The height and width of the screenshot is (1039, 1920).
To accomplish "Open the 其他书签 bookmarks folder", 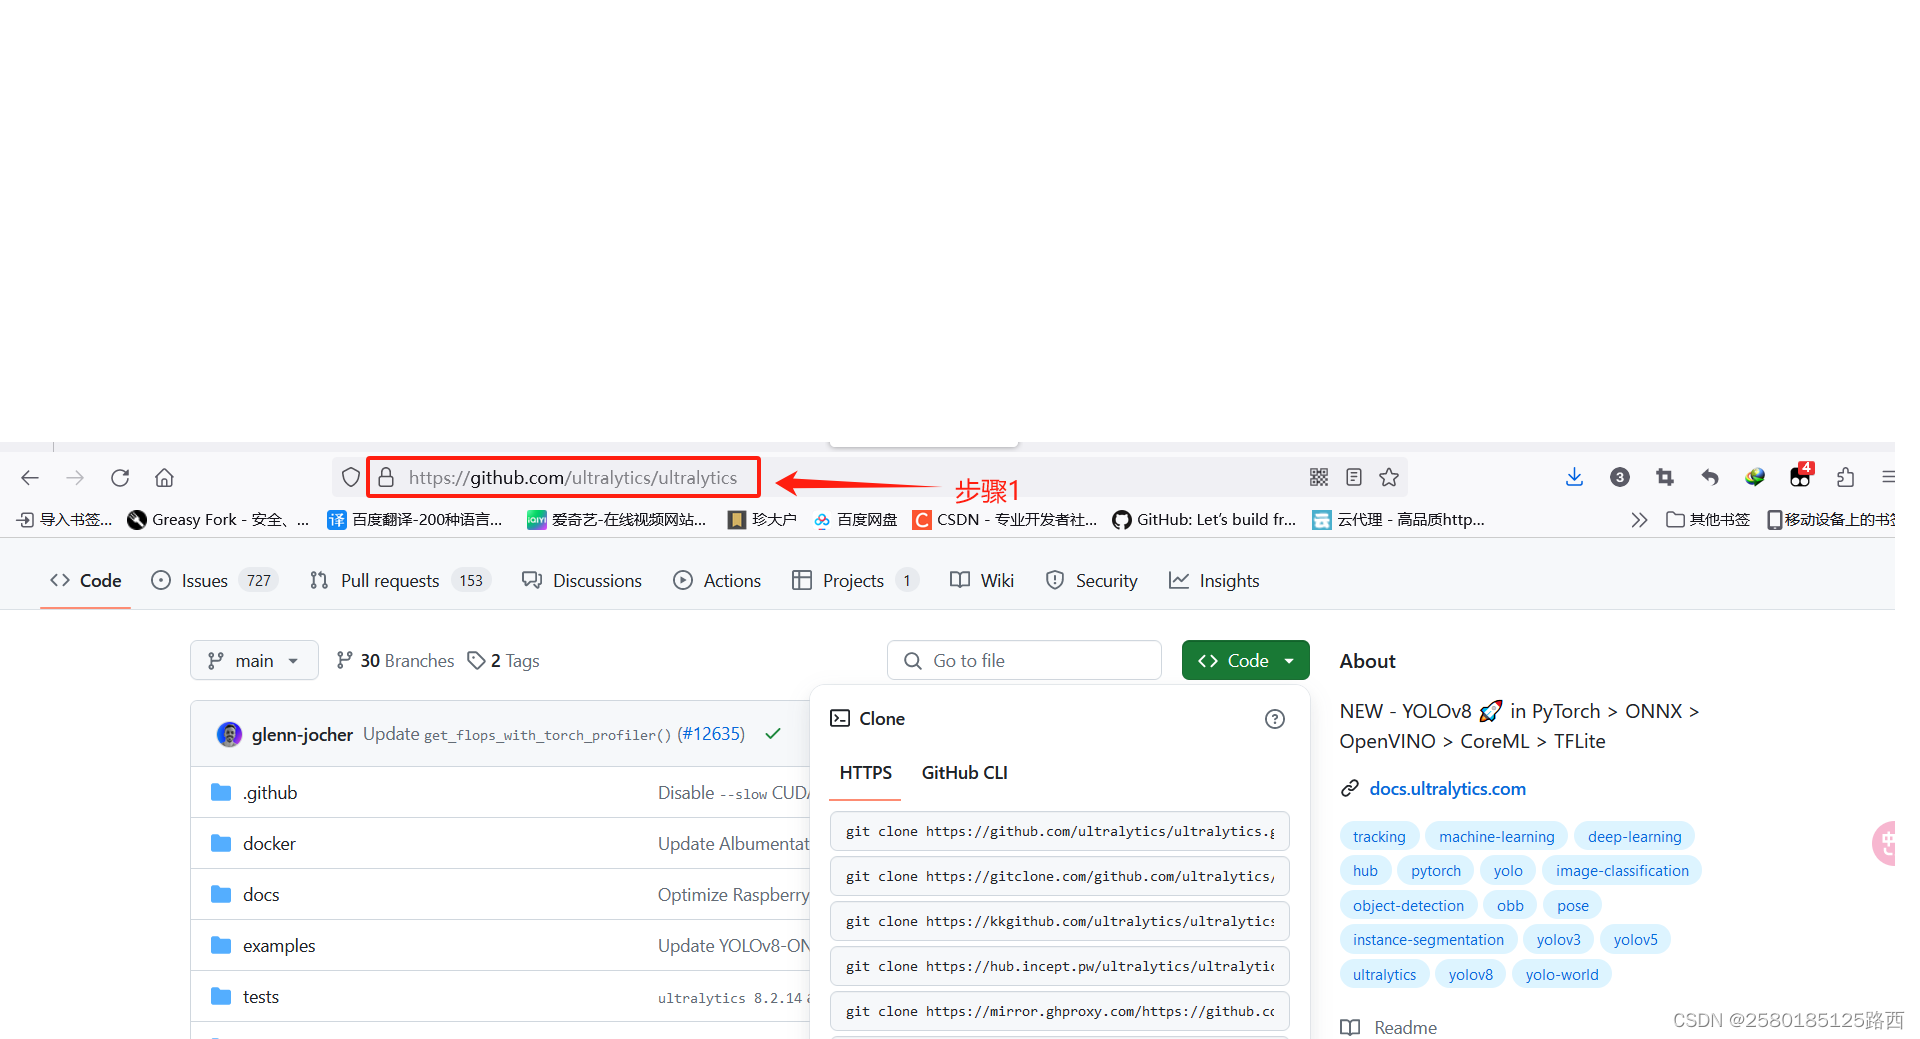I will [1708, 520].
